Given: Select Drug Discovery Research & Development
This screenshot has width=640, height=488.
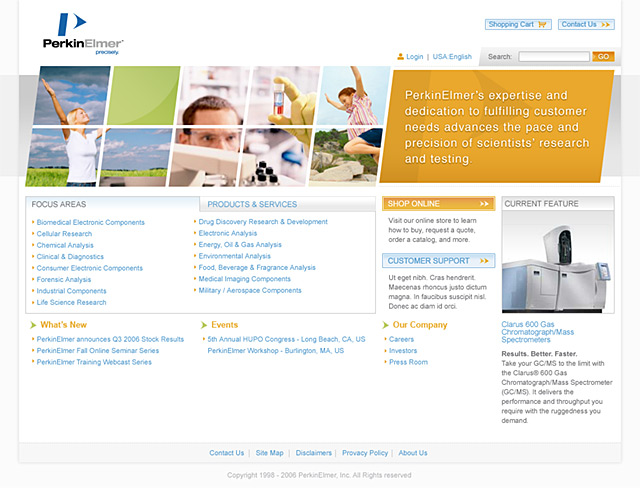Looking at the screenshot, I should pos(263,222).
